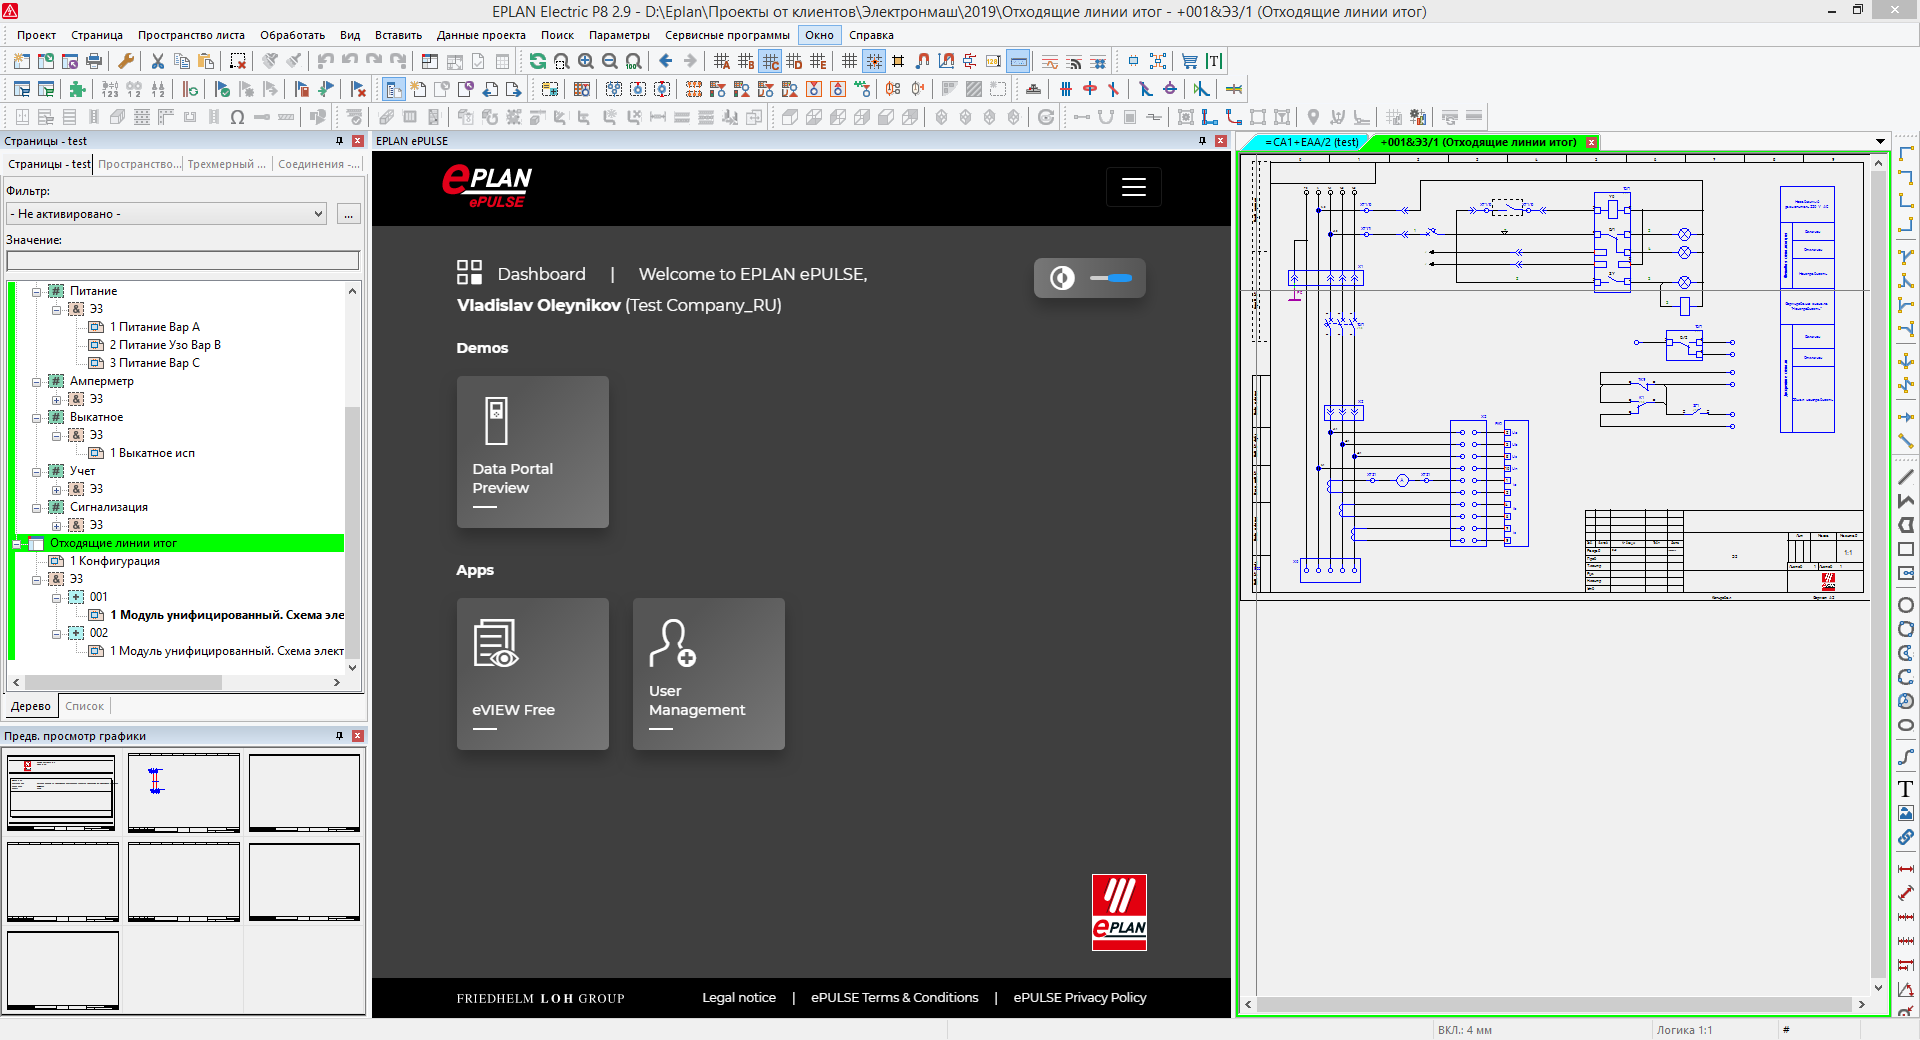
Task: Open the document tabs list dropdown arrow
Action: [1880, 142]
